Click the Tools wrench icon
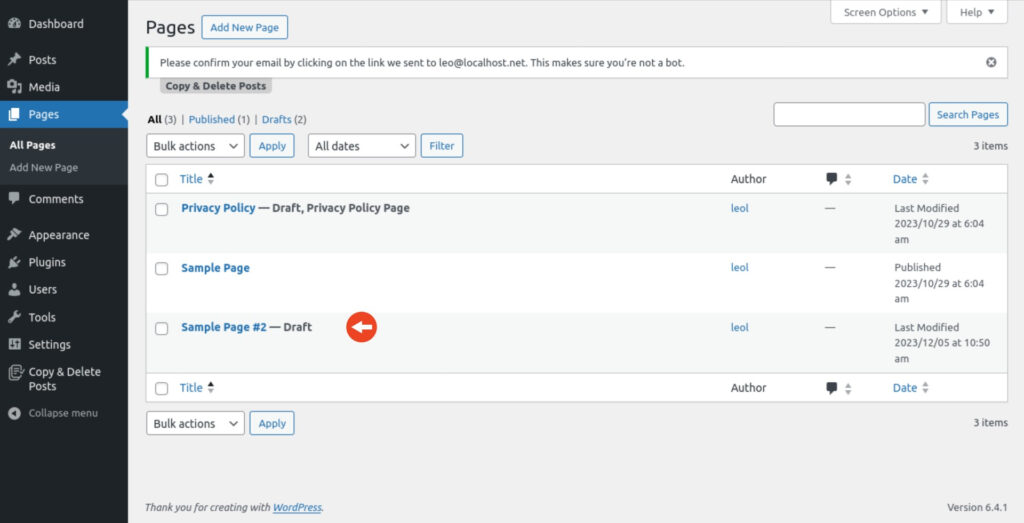 coord(14,317)
